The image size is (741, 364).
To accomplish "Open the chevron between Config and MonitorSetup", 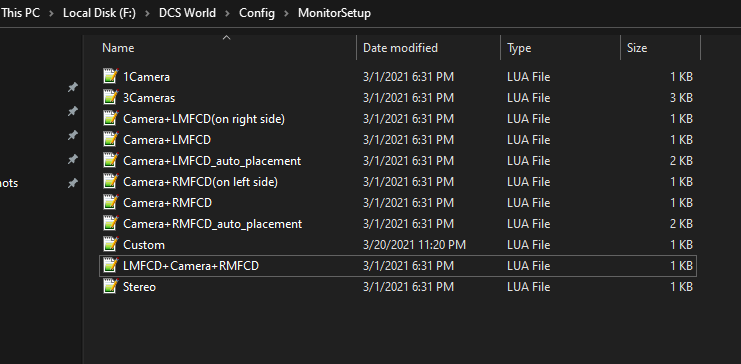I will tap(286, 13).
